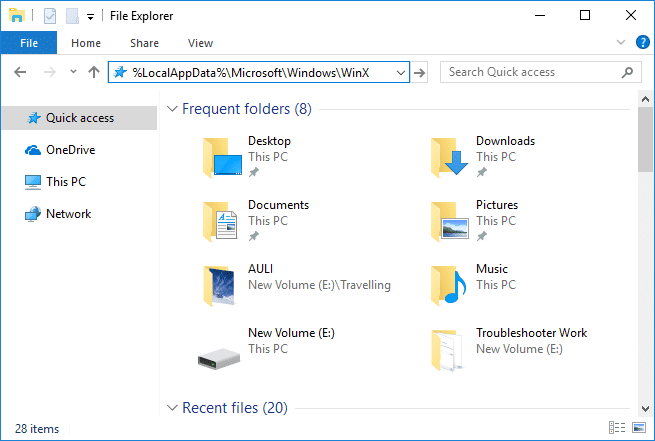
Task: Click the search magnifier icon
Action: [x=628, y=72]
